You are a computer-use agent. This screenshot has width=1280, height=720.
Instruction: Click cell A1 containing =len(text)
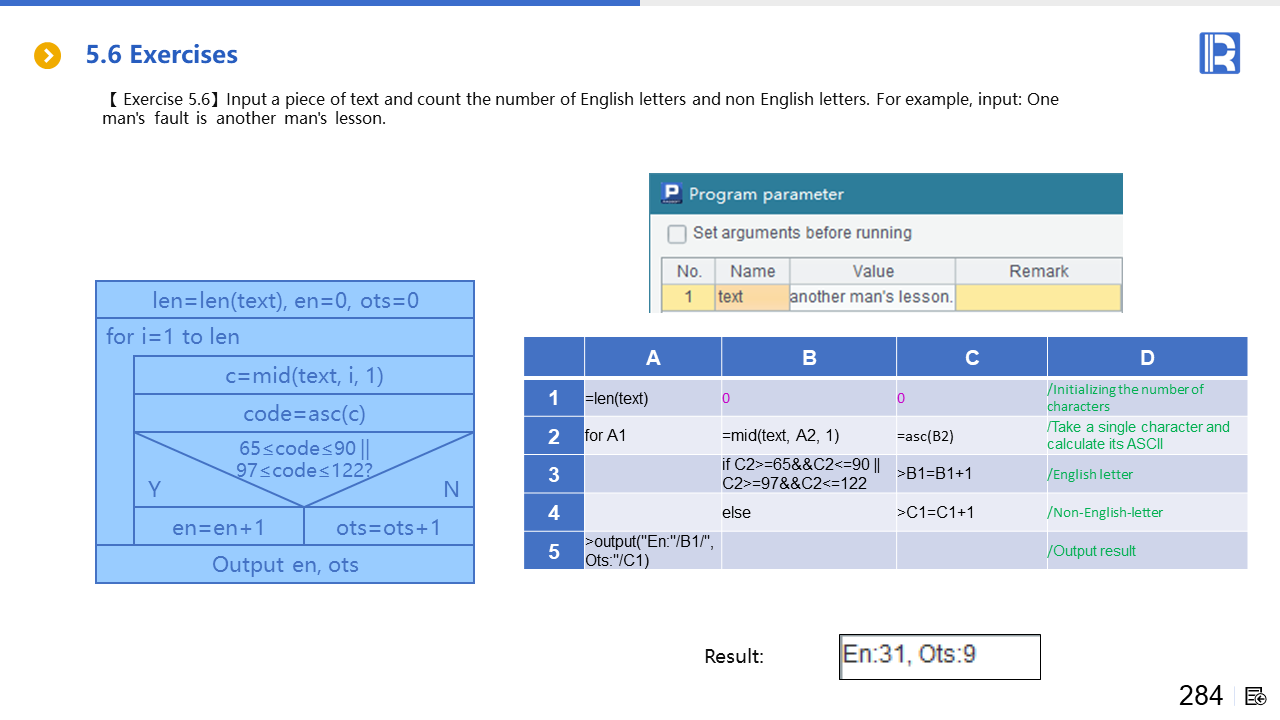click(x=653, y=398)
